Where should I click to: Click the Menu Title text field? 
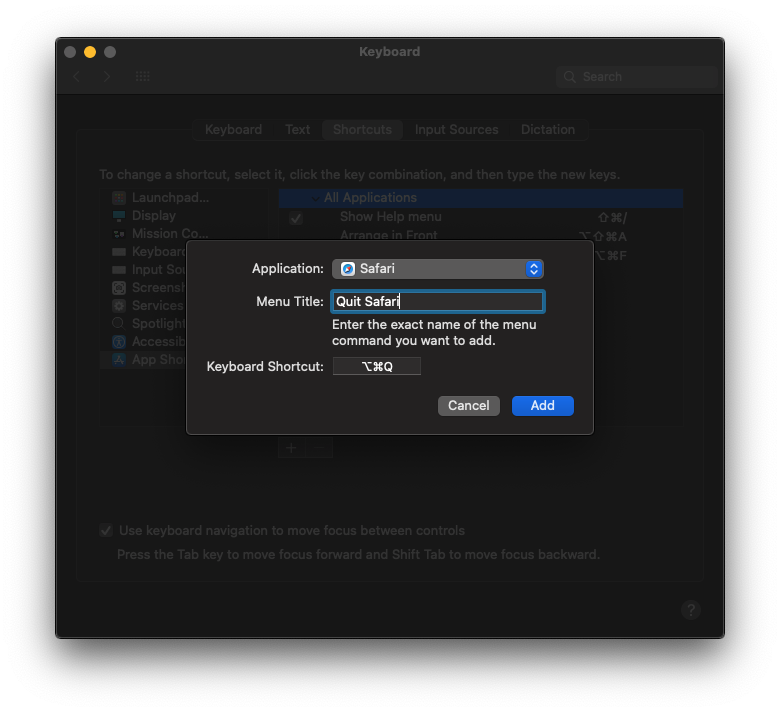tap(437, 302)
